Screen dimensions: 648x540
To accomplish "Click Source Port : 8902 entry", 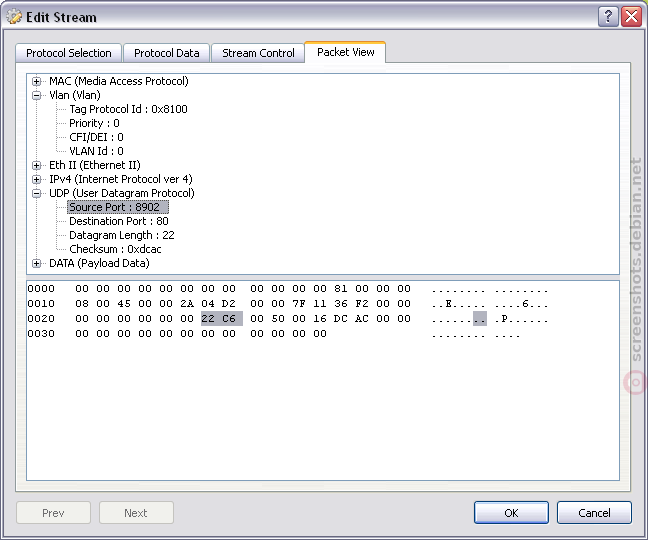I will (x=118, y=207).
